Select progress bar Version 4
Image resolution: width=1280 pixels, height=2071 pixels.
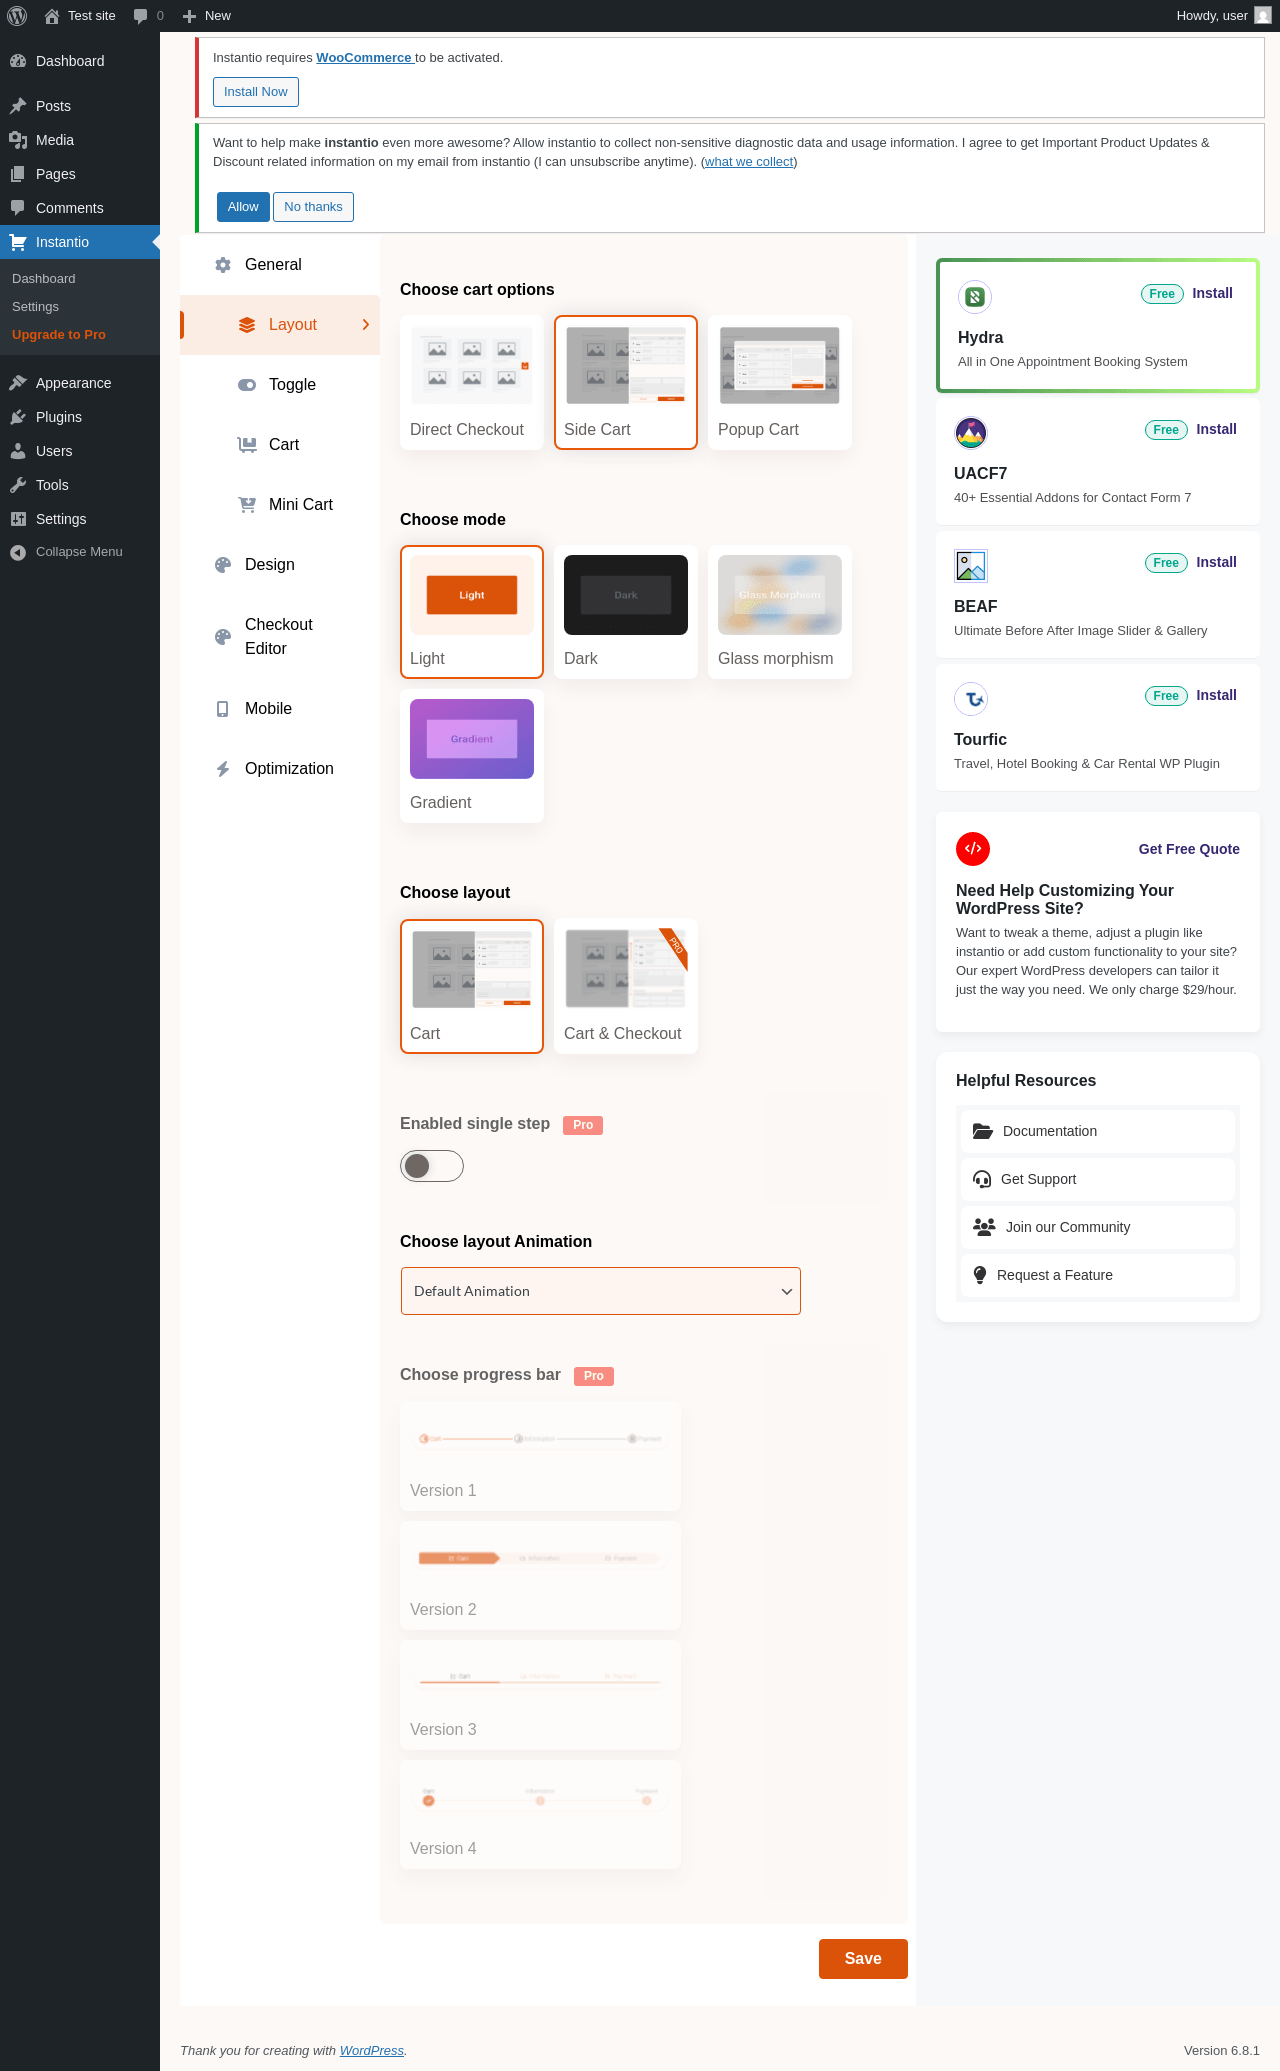[x=540, y=1815]
